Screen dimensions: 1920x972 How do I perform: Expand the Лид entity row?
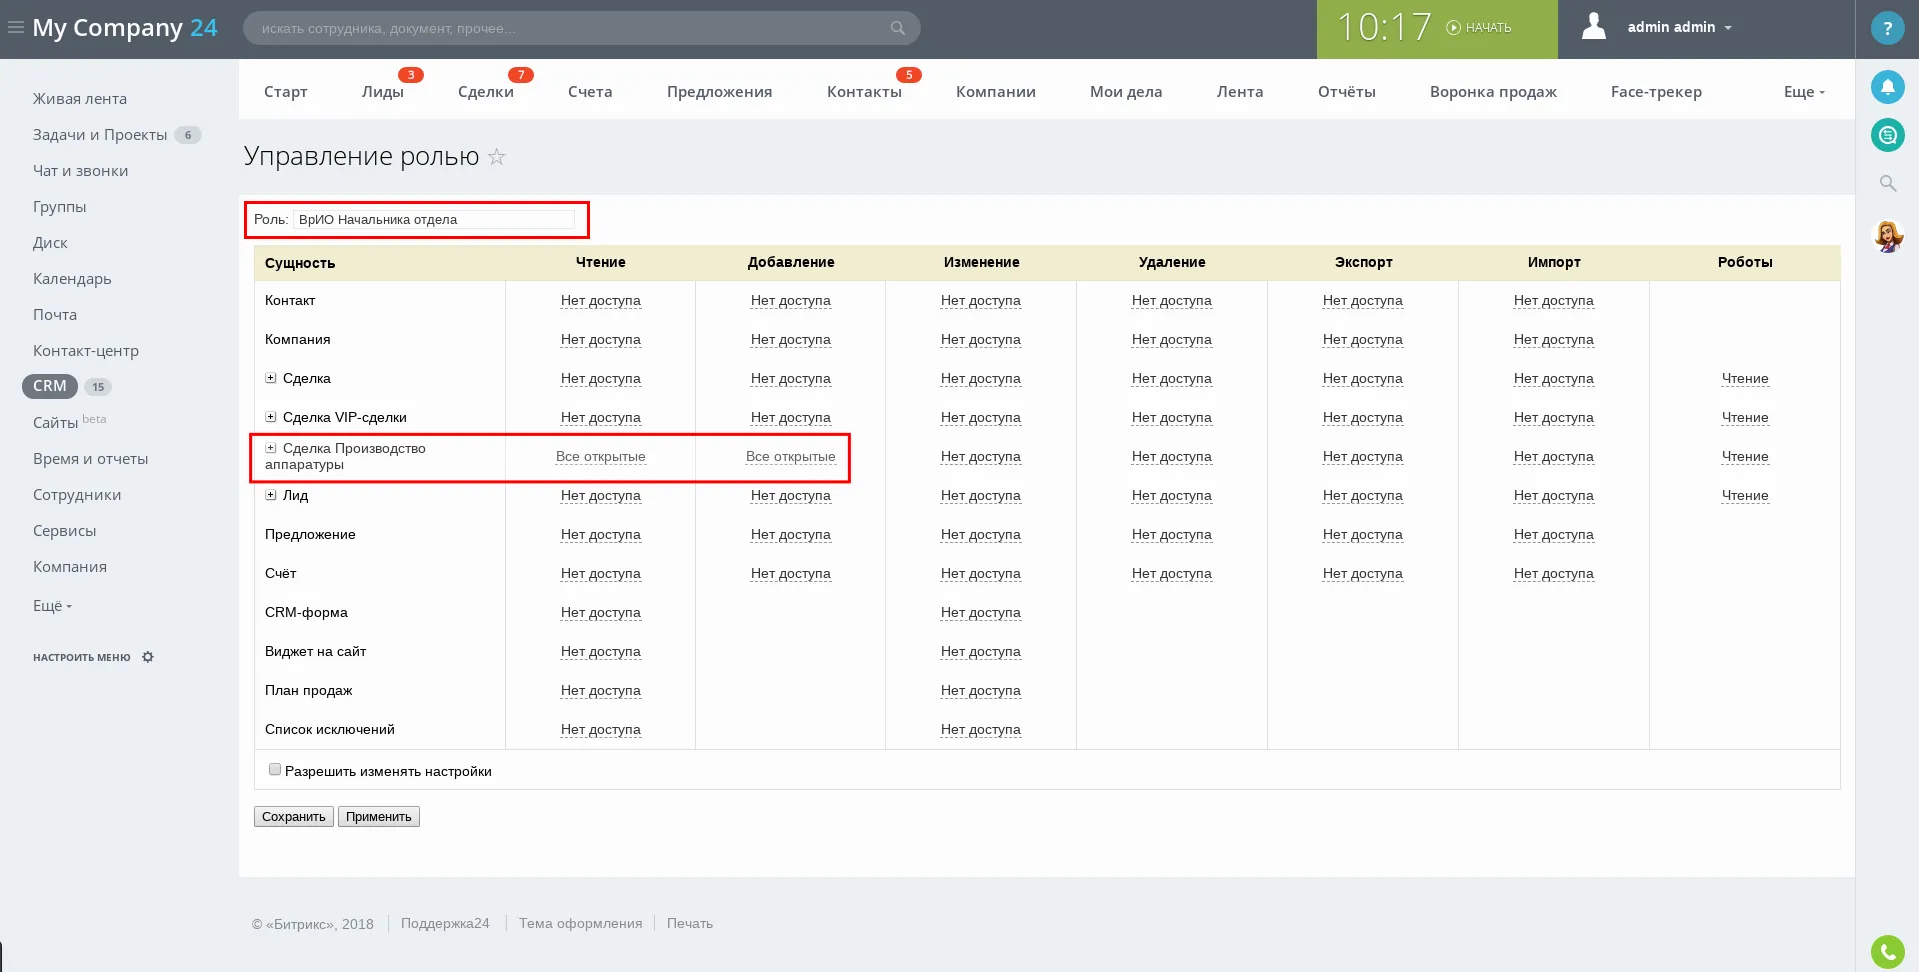pyautogui.click(x=271, y=495)
